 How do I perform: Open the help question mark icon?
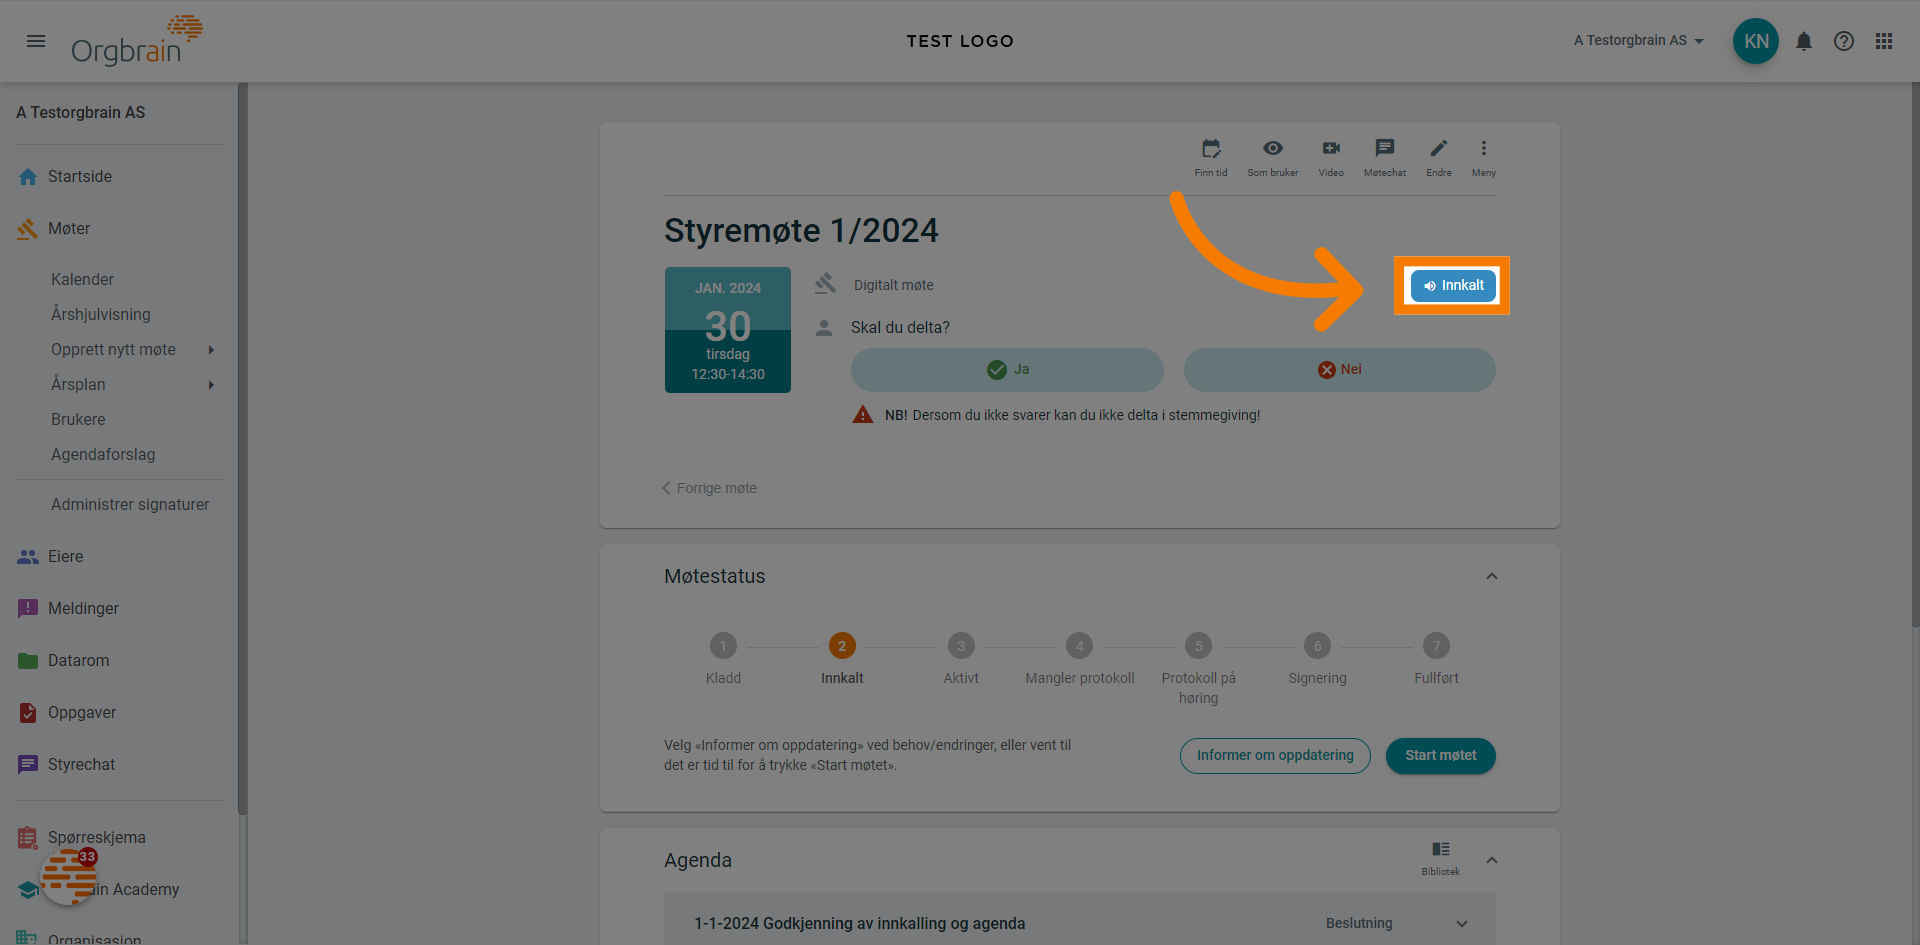[x=1843, y=41]
